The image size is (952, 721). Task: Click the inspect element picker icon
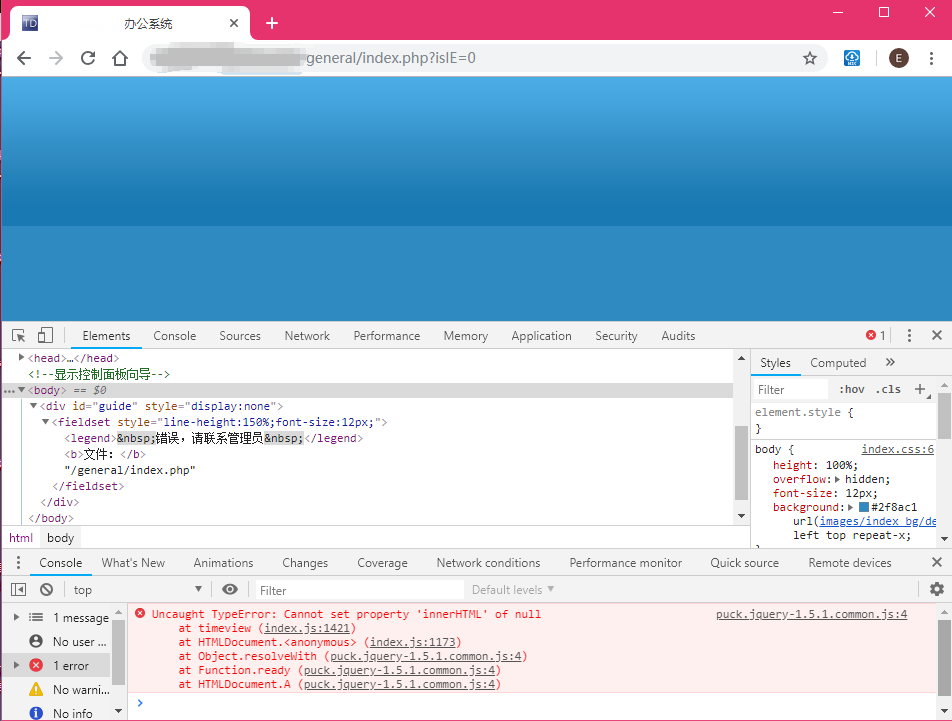click(x=19, y=336)
